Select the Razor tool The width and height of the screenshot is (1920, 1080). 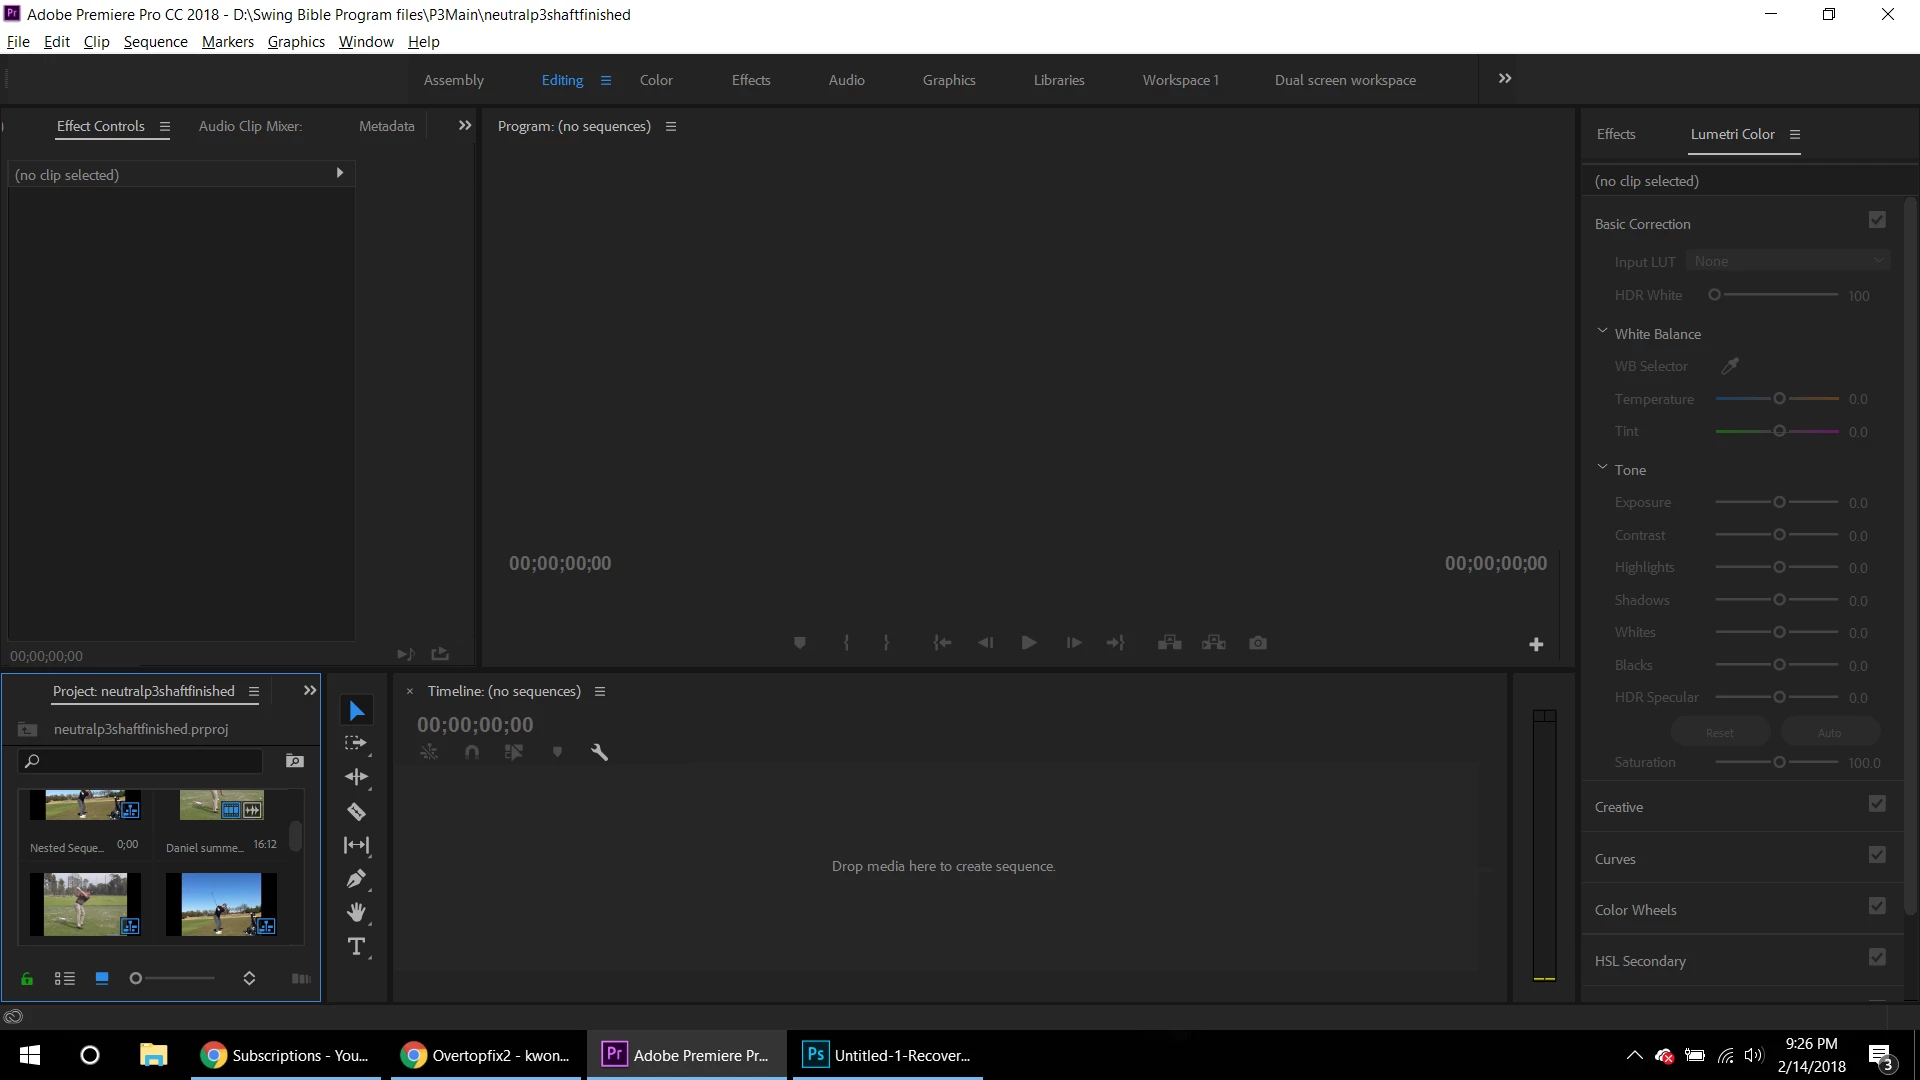coord(356,811)
